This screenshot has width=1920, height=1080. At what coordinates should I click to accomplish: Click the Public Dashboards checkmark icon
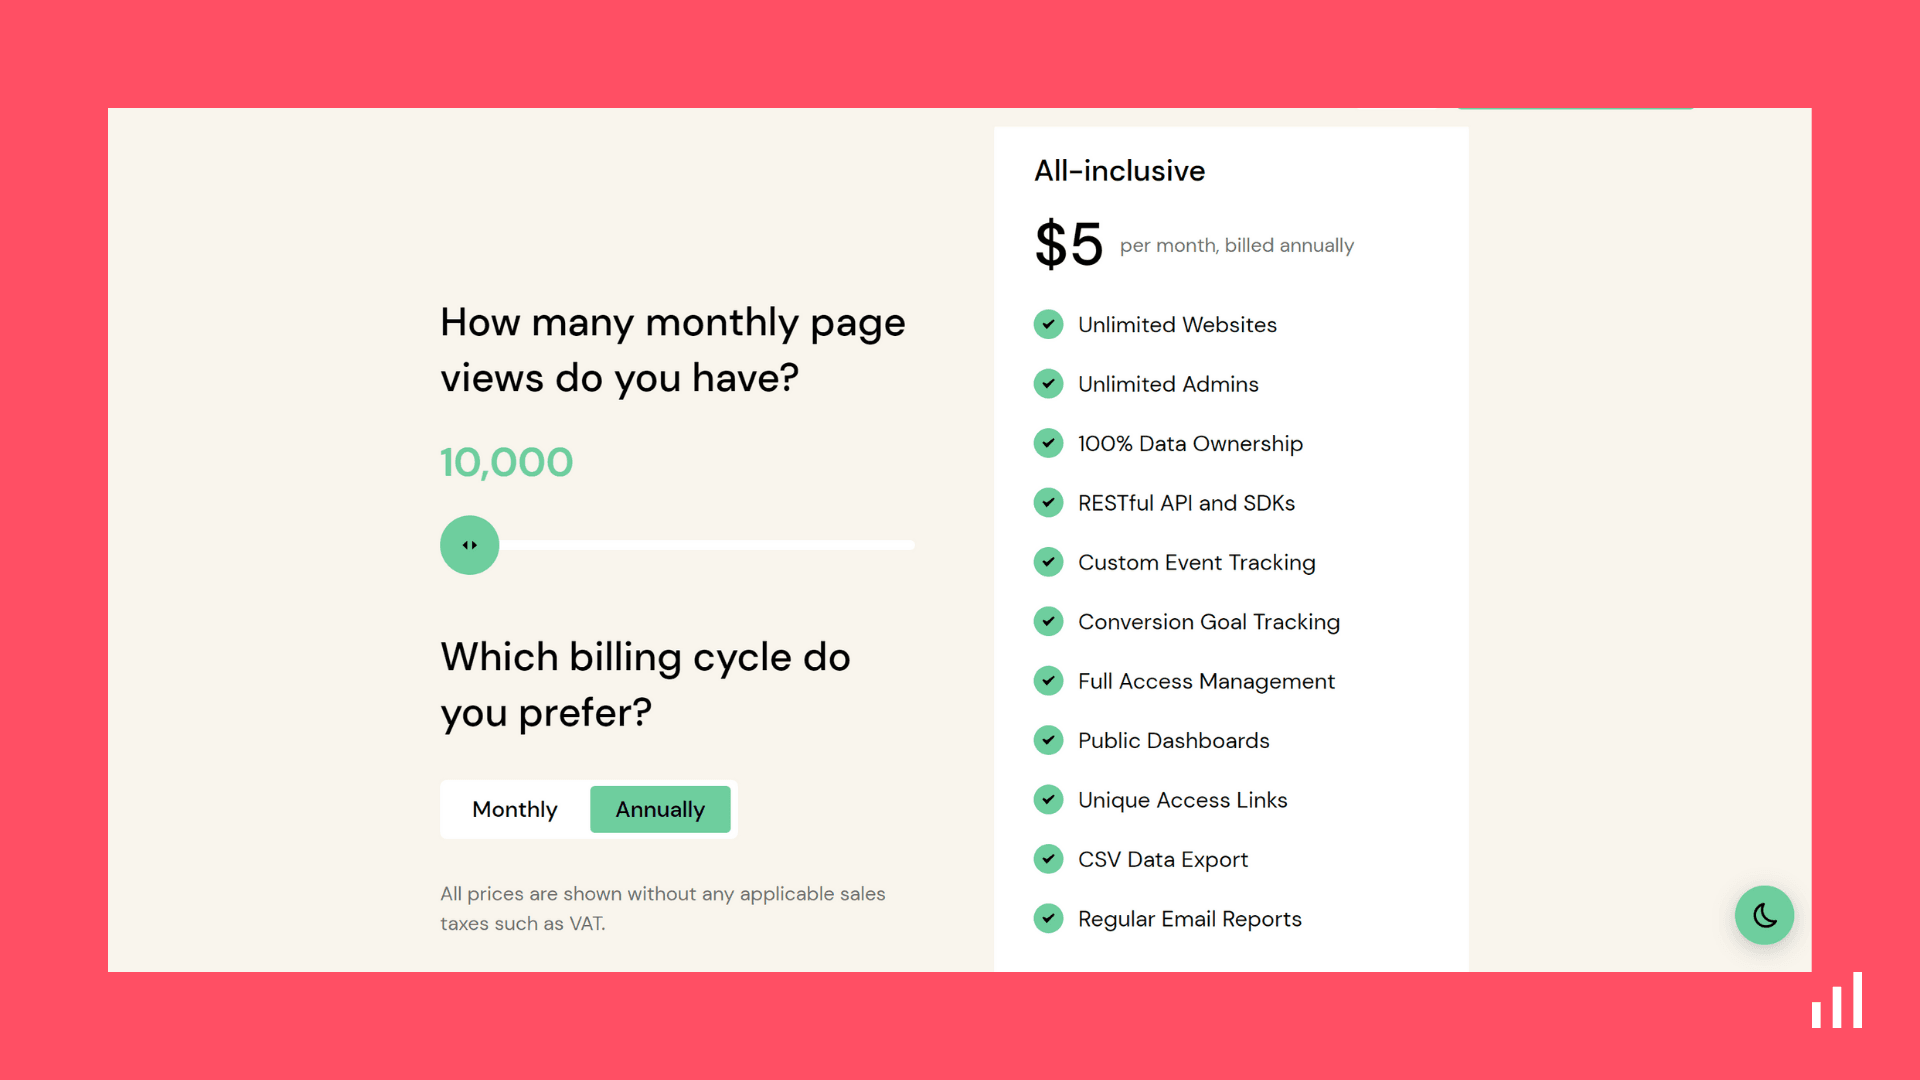click(1048, 740)
